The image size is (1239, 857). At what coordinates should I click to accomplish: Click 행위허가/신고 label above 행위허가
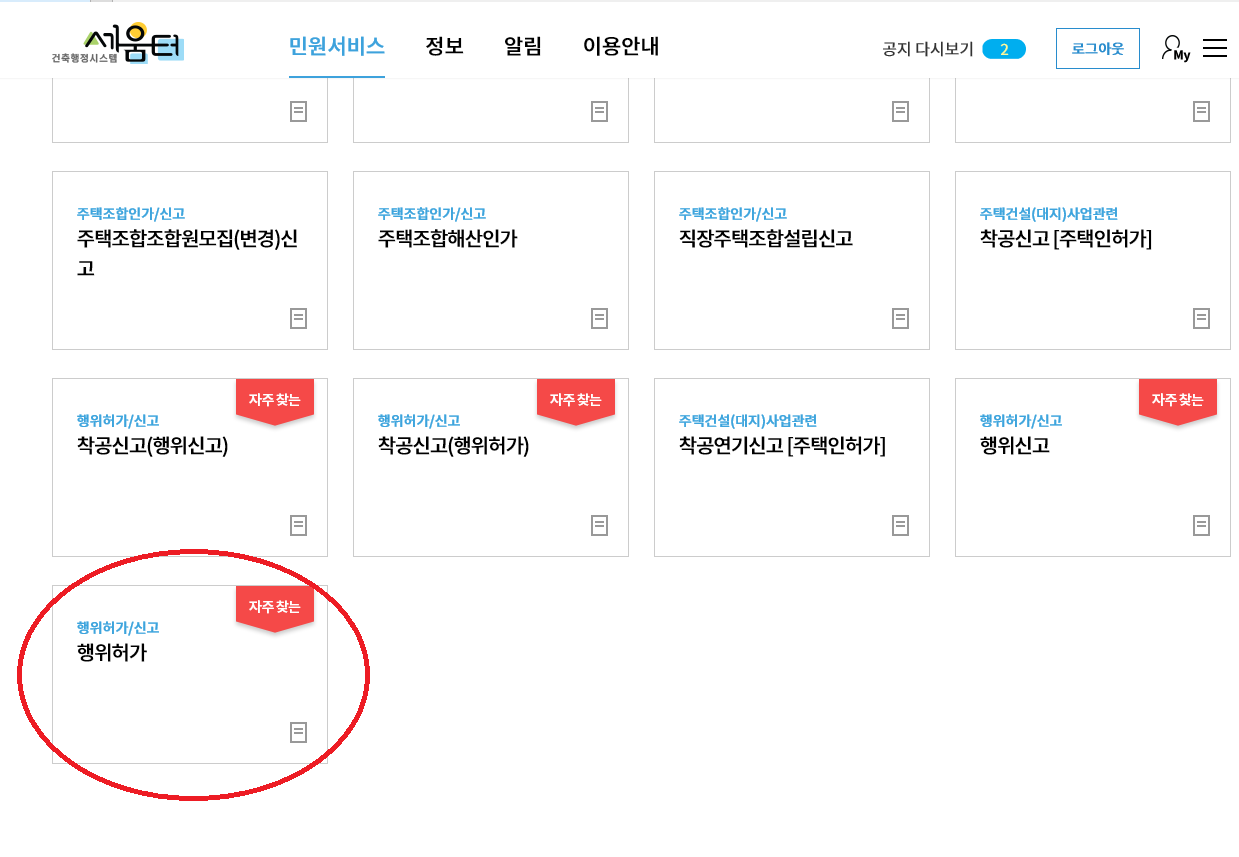click(x=117, y=628)
